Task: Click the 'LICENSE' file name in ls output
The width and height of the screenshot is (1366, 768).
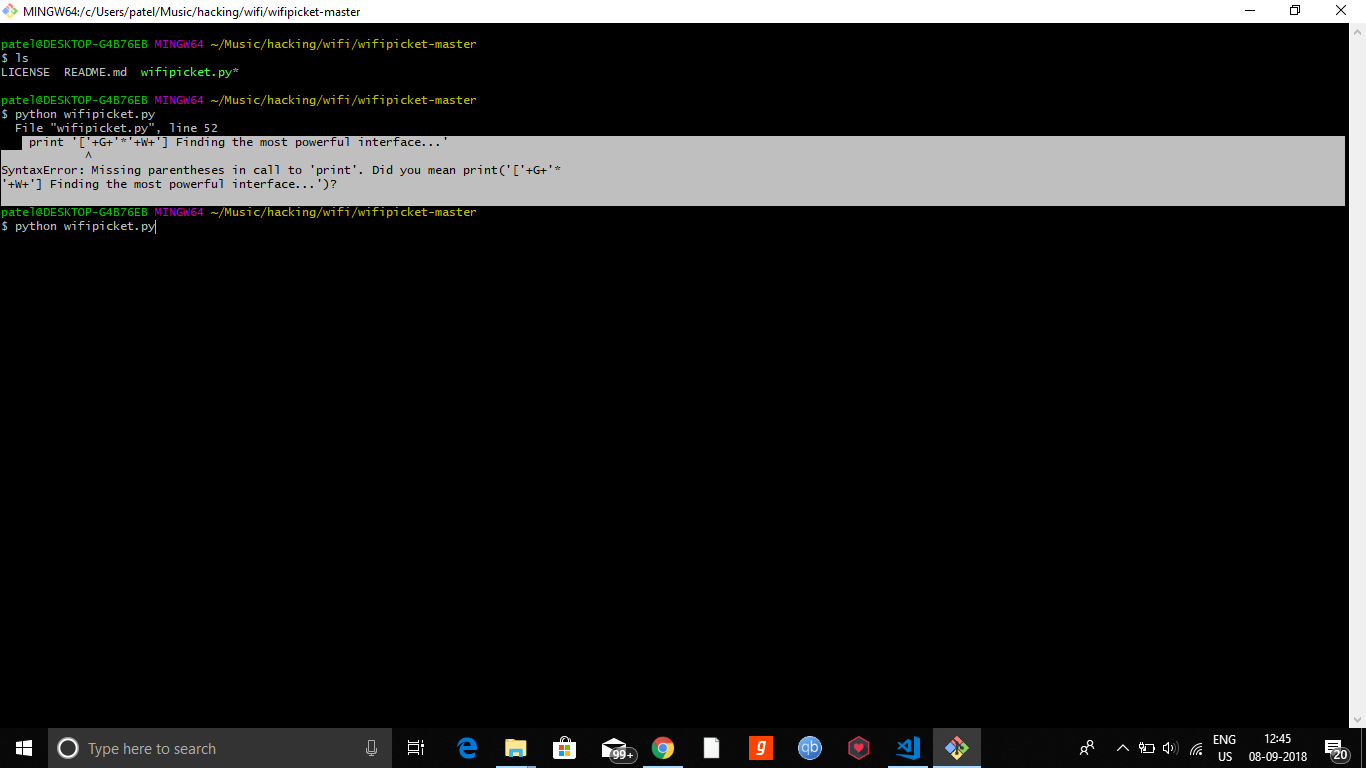Action: point(26,72)
